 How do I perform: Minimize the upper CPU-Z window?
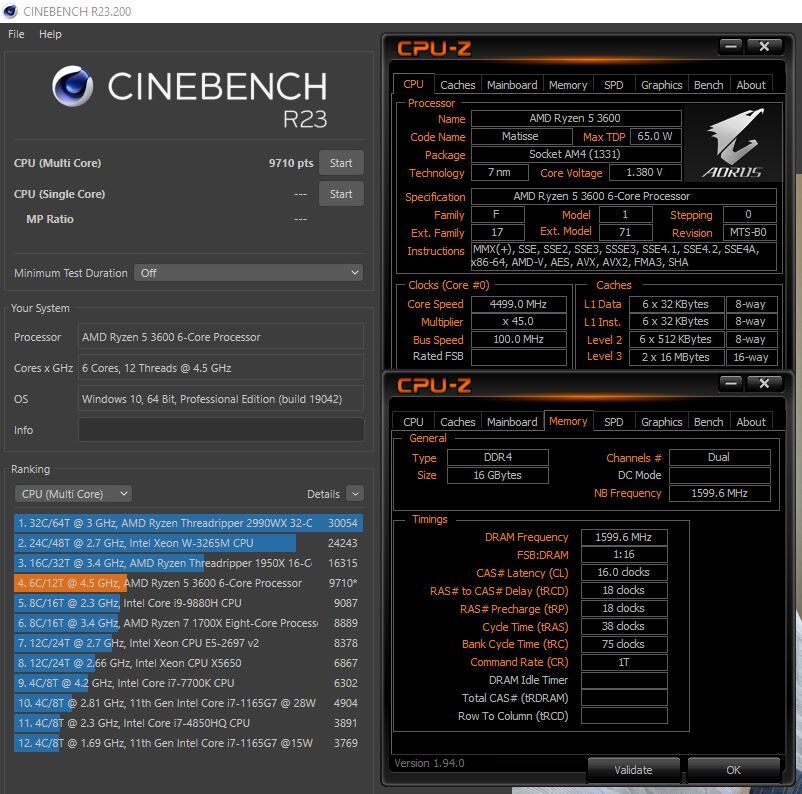point(731,47)
